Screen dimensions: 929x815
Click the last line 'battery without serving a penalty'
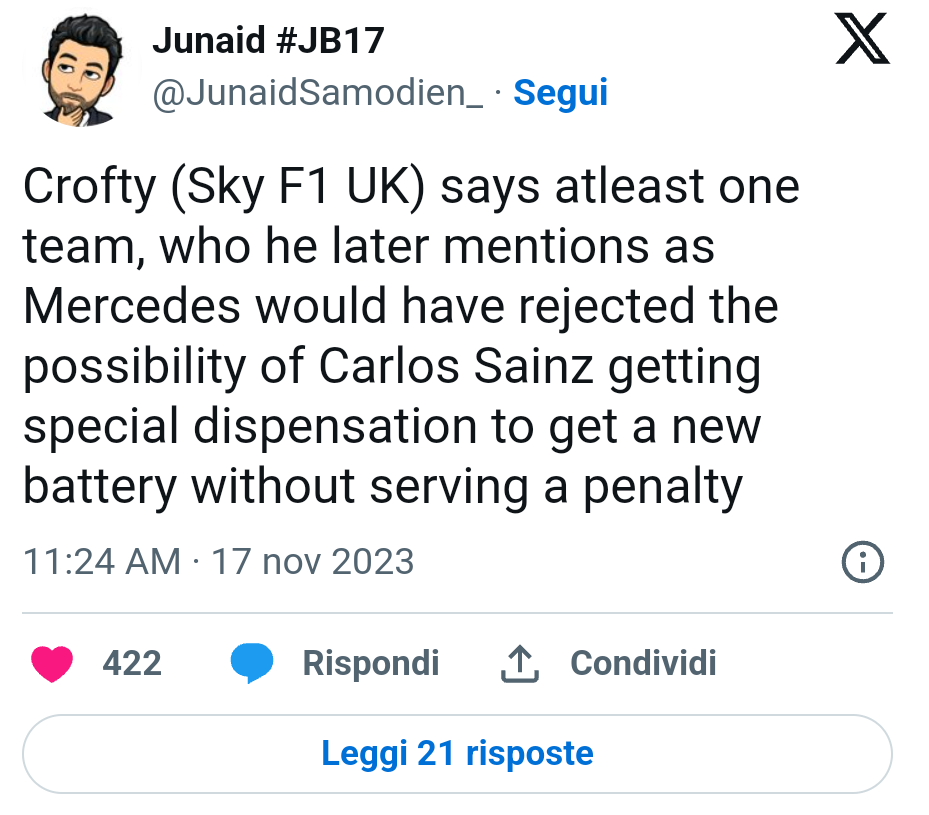coord(383,488)
